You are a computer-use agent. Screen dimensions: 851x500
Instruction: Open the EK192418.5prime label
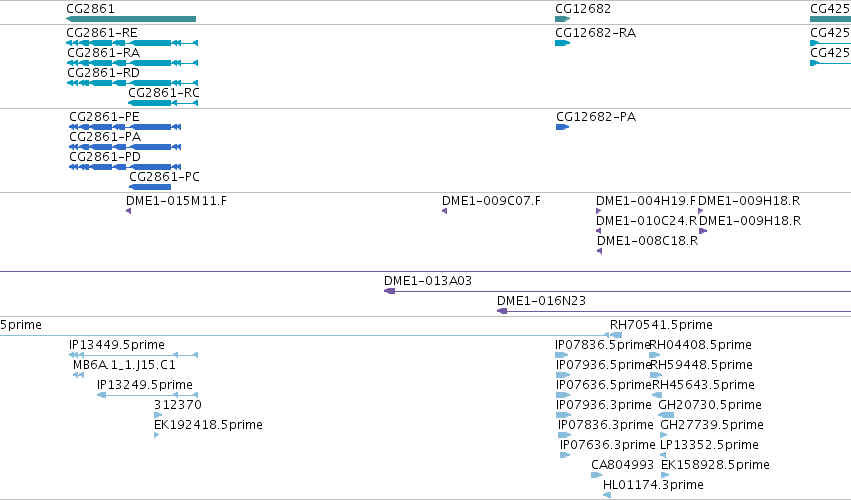coord(208,425)
